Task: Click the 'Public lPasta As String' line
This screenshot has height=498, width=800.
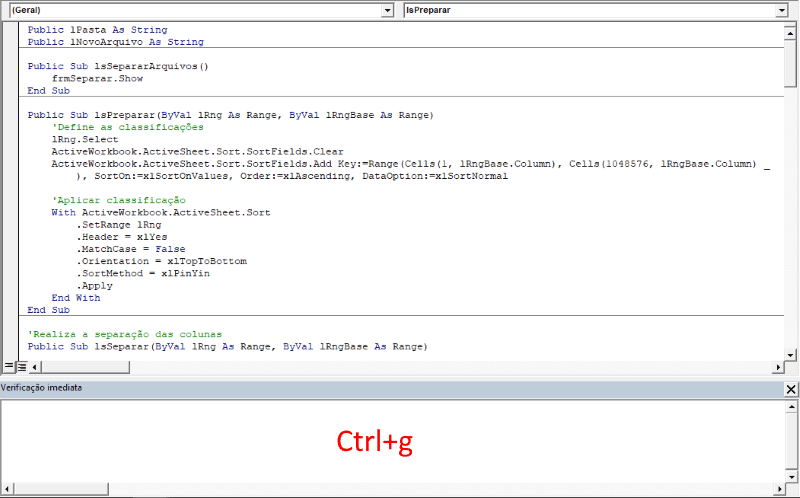Action: (x=97, y=30)
